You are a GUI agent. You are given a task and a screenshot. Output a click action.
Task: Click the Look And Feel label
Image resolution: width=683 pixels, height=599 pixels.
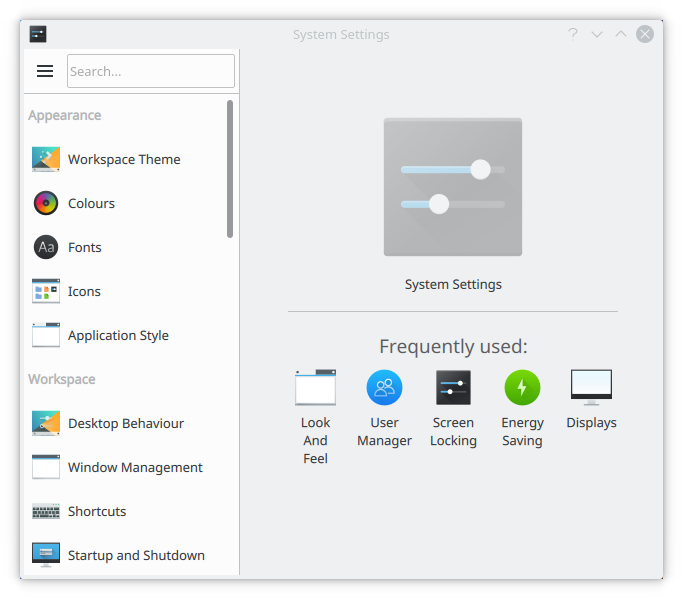pos(315,440)
